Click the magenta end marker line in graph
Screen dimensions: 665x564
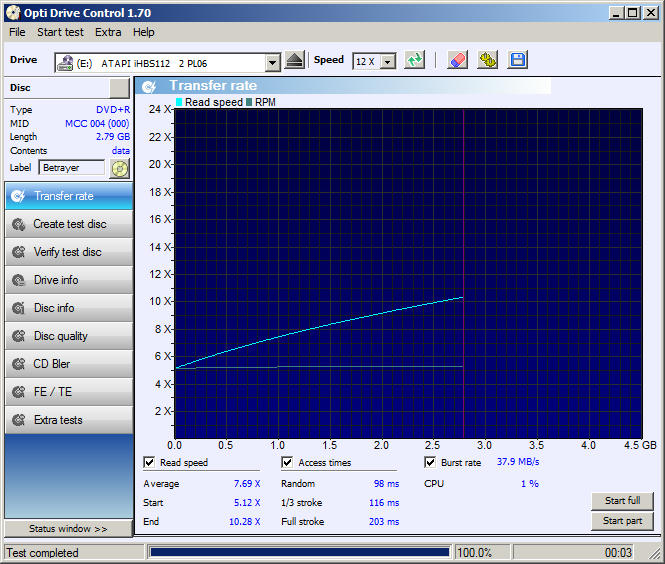point(463,274)
